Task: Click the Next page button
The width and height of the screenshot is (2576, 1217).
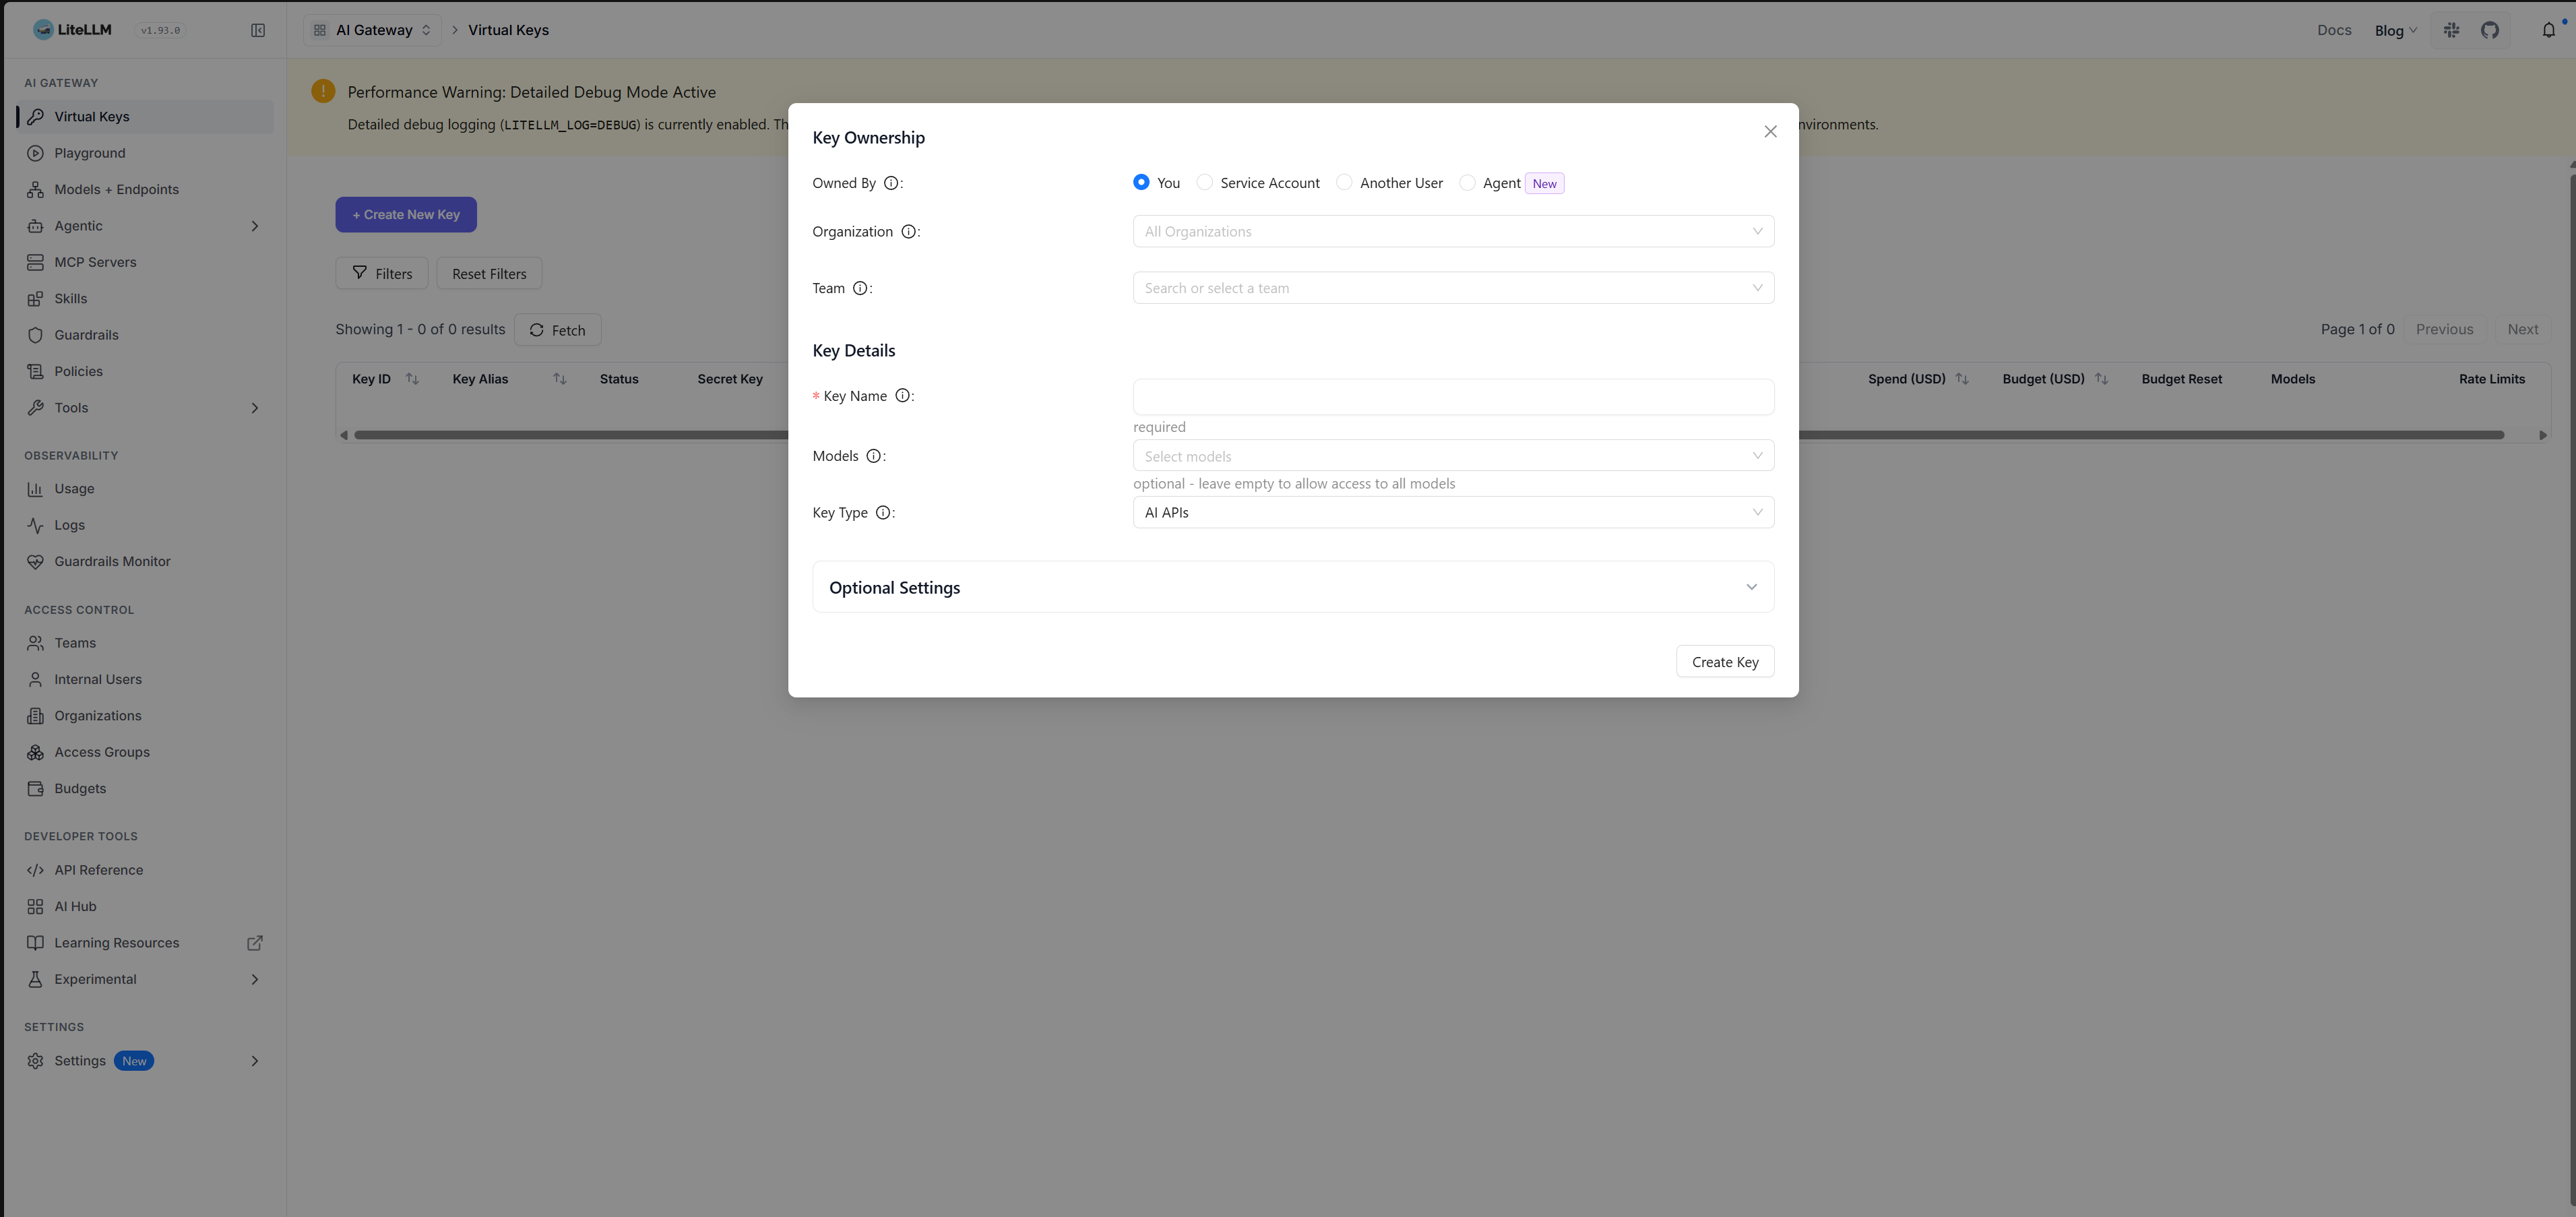Action: click(2522, 329)
